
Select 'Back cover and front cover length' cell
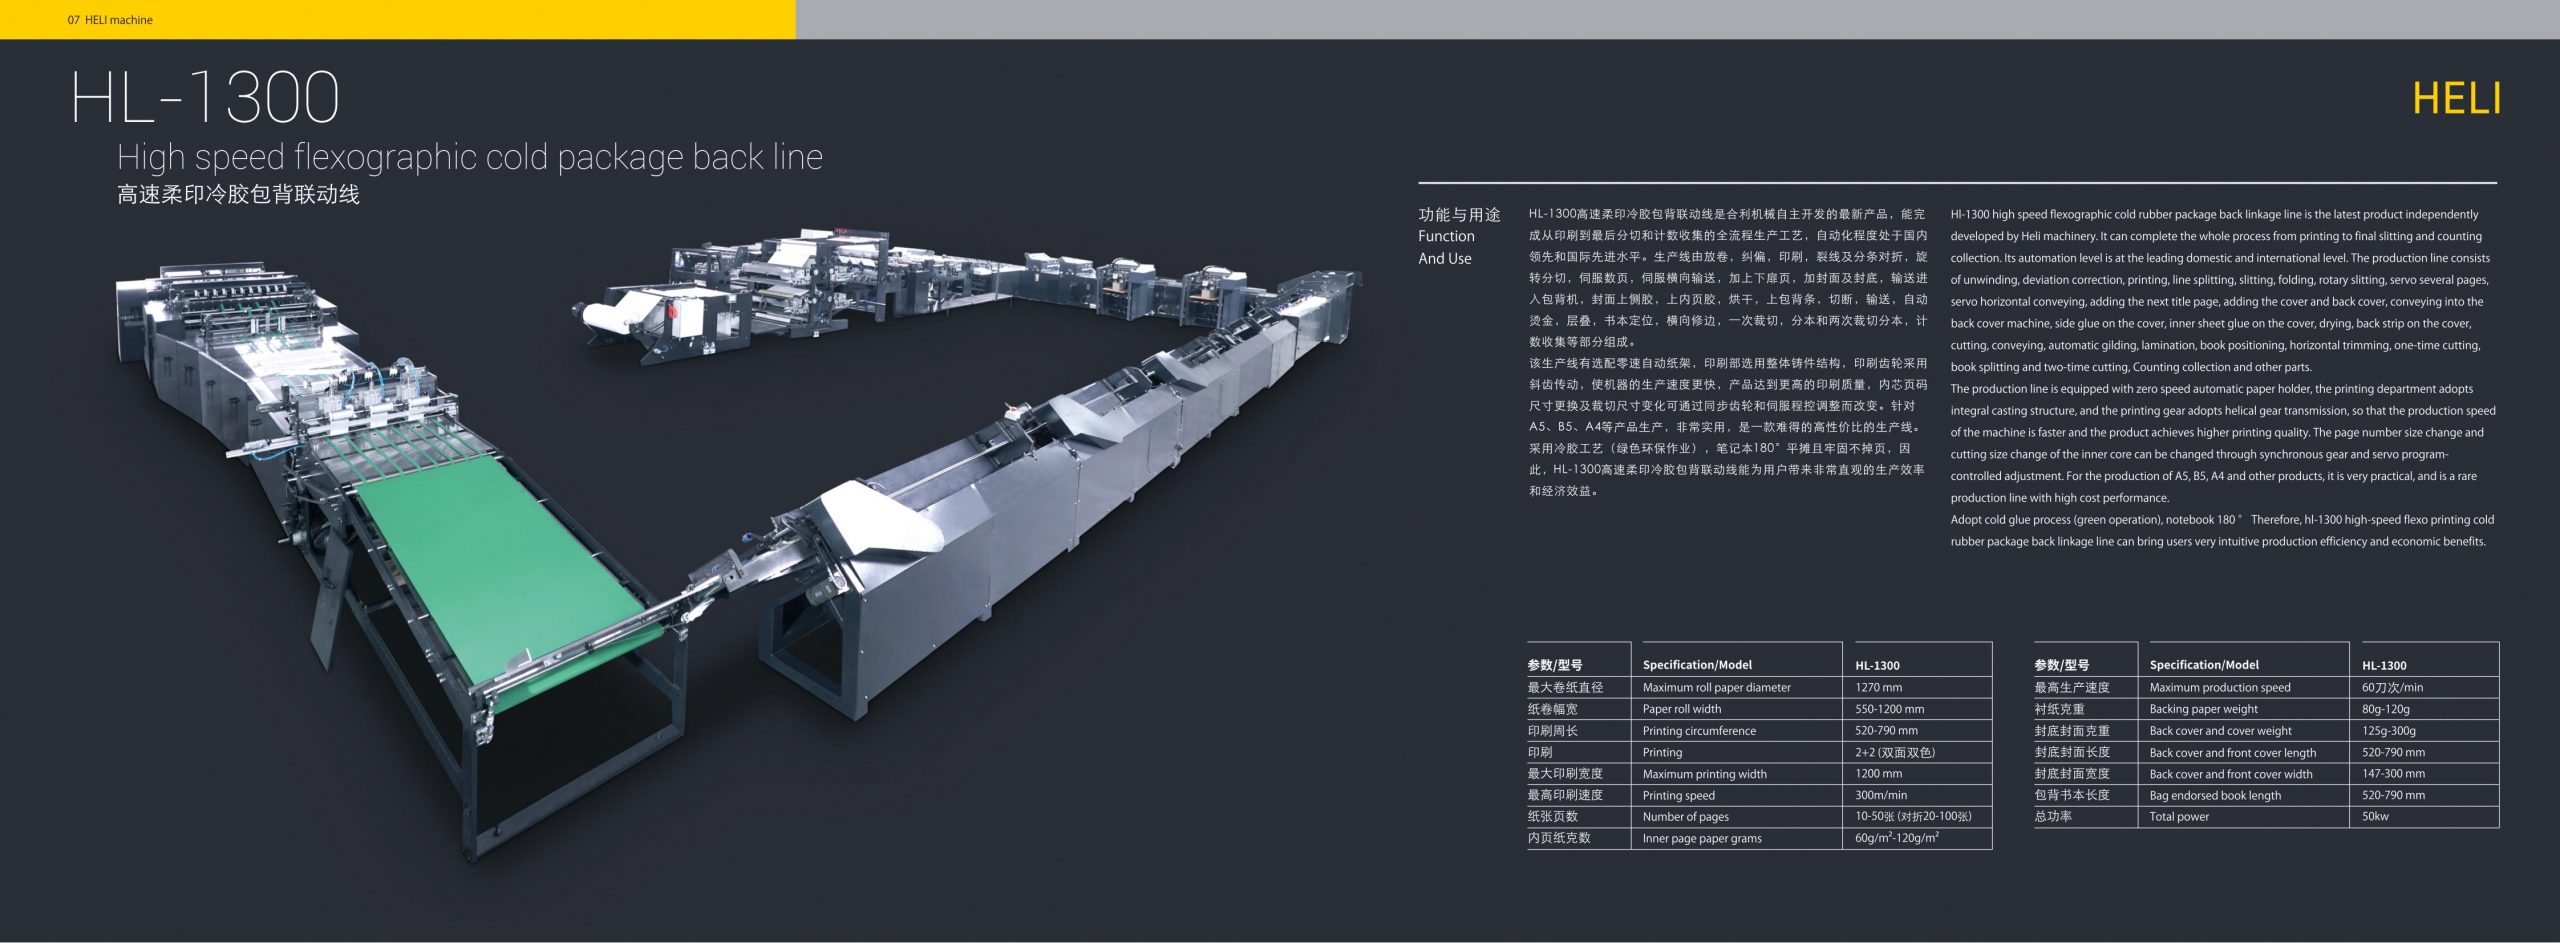pyautogui.click(x=2232, y=753)
